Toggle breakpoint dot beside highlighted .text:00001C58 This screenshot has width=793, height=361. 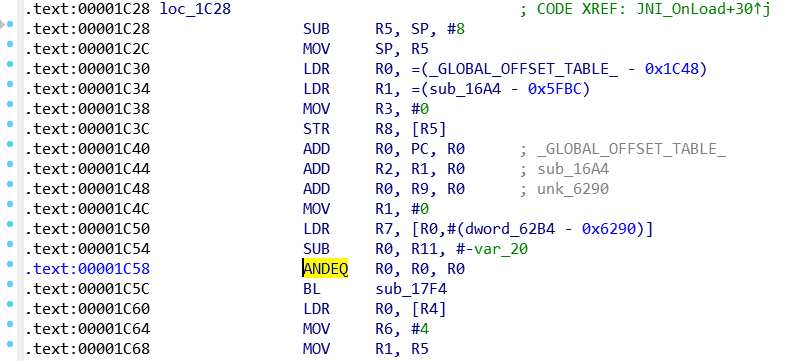[x=10, y=265]
